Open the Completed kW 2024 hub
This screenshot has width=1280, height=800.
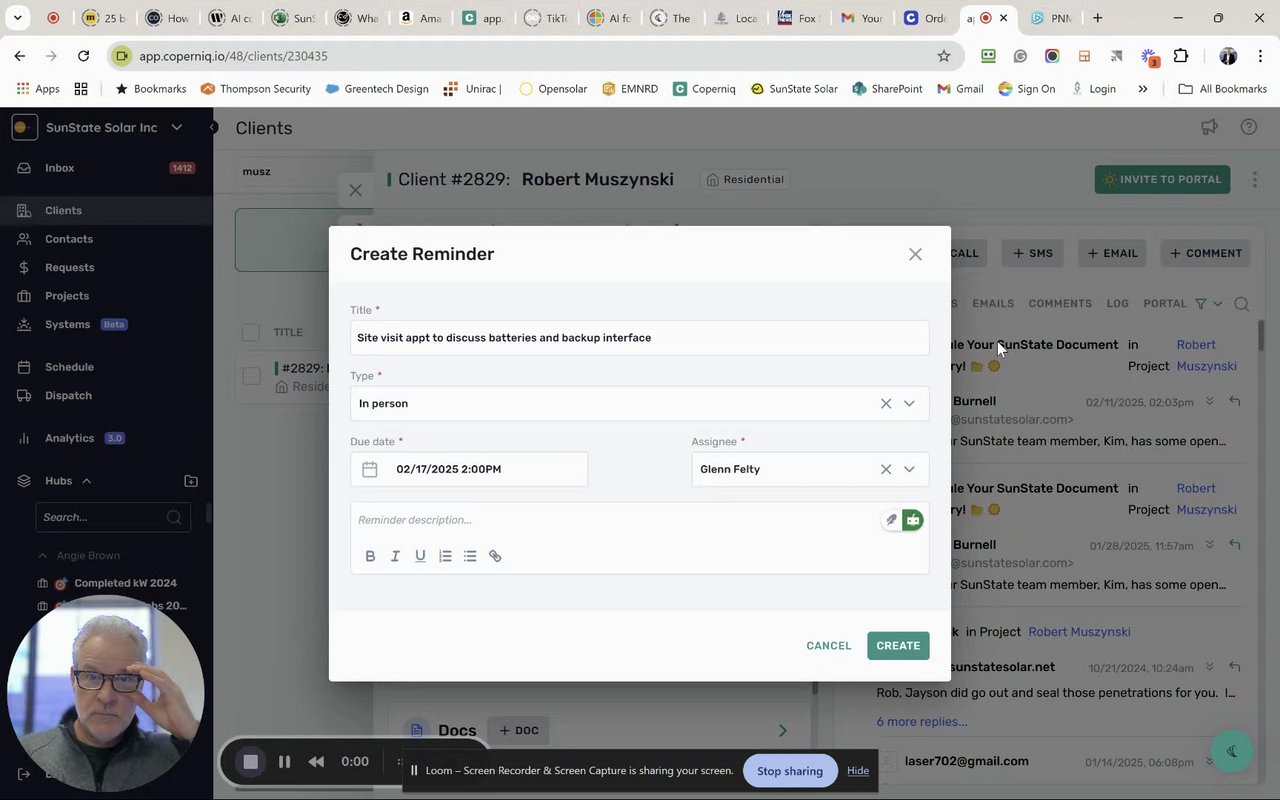pyautogui.click(x=125, y=583)
